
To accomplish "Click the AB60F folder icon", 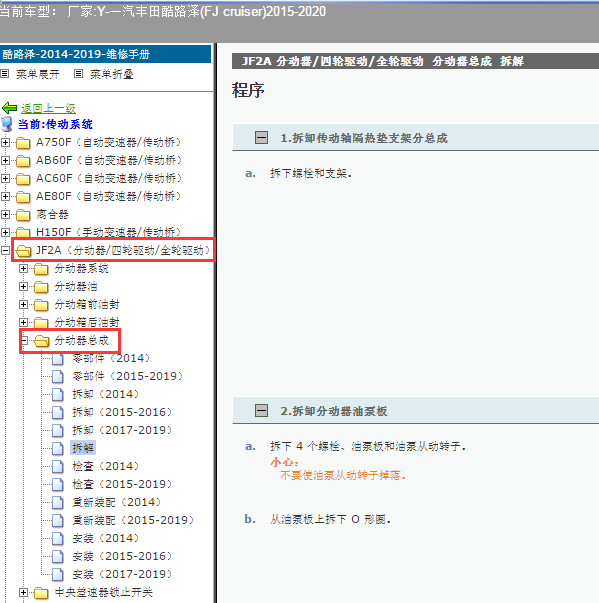I will click(23, 161).
